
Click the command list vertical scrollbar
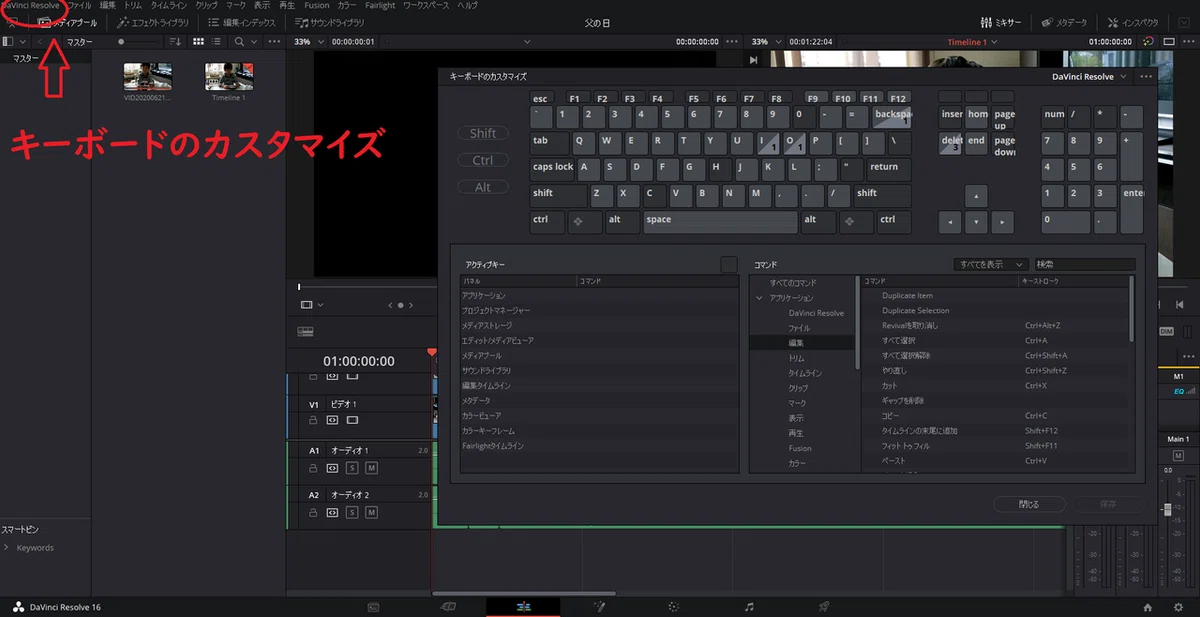tap(1132, 308)
